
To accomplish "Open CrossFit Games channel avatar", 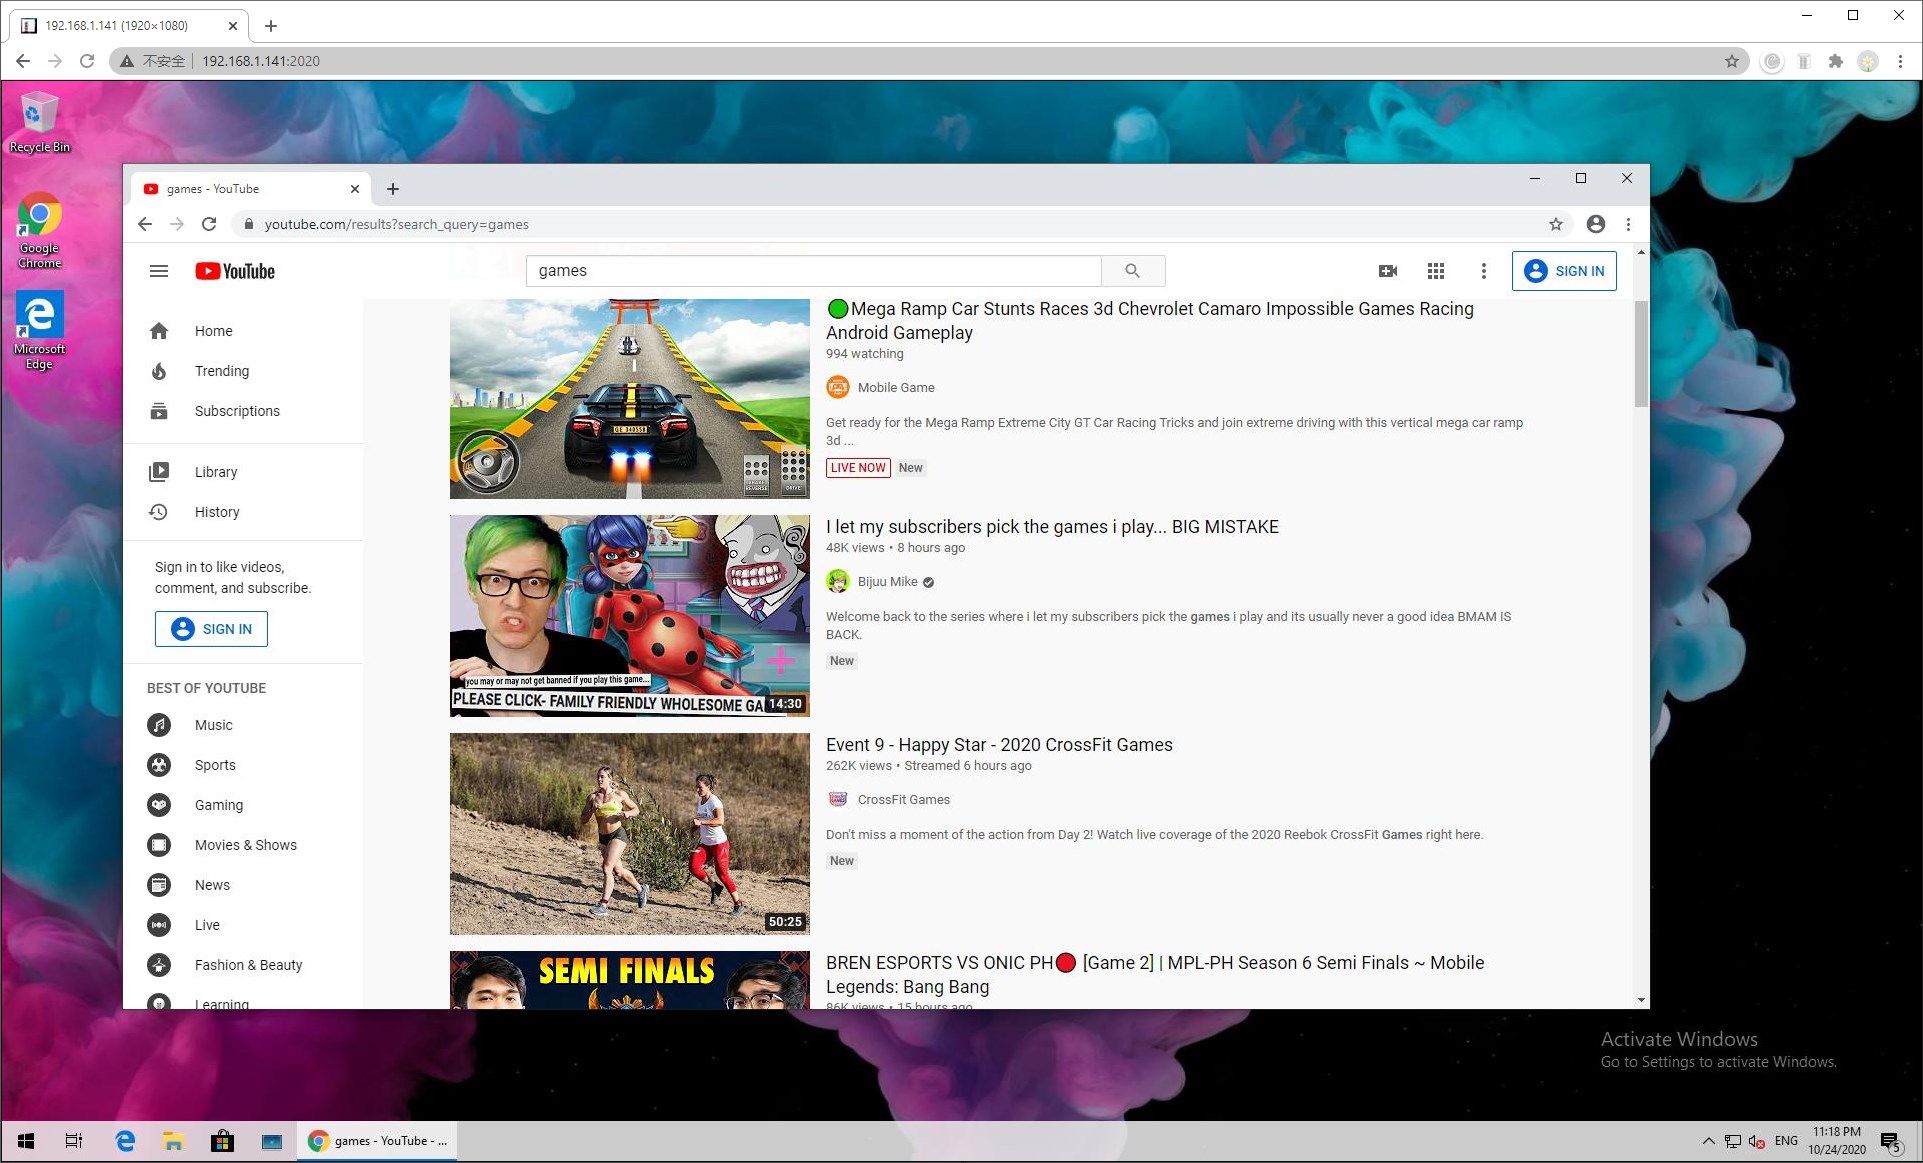I will 838,799.
